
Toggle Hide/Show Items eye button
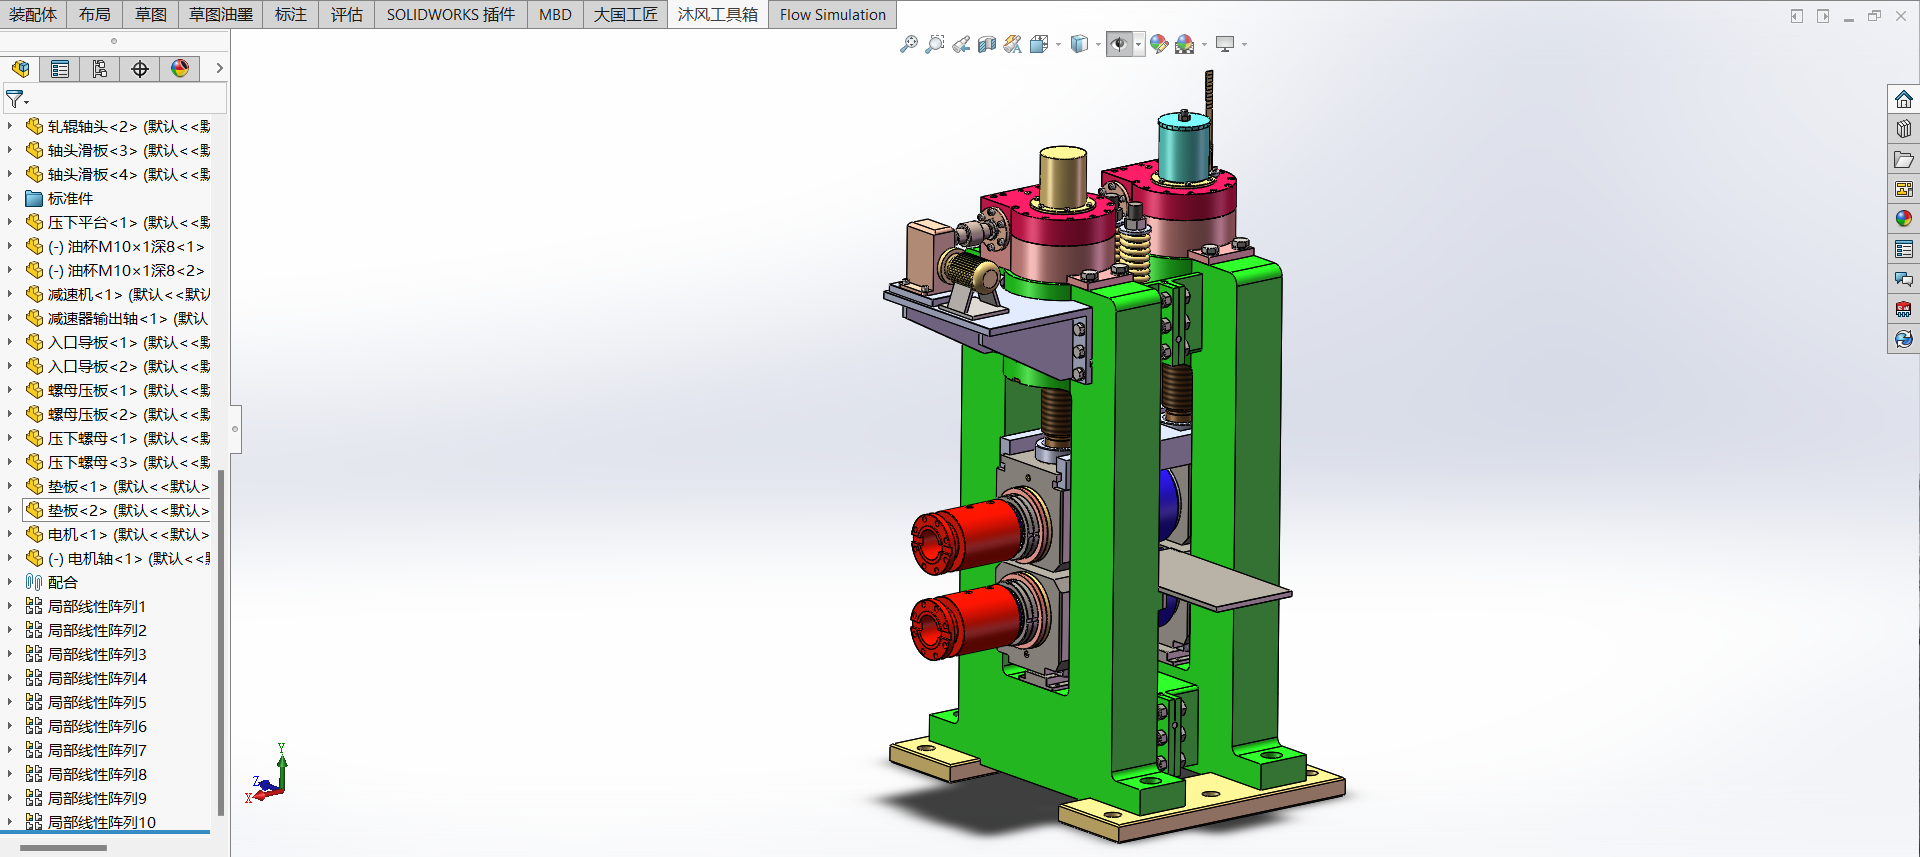[1119, 44]
